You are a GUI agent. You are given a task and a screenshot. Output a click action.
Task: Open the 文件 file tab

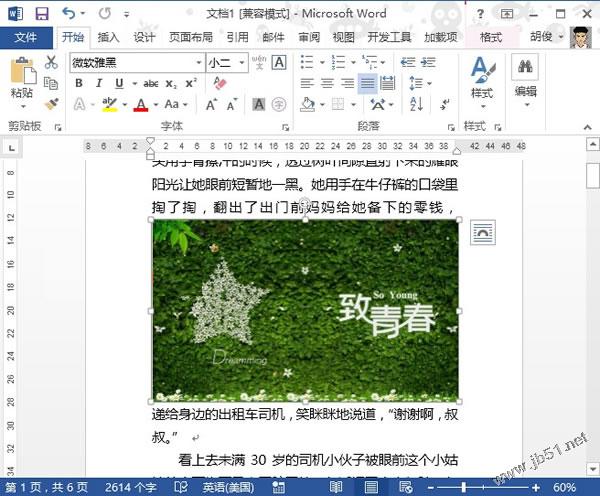point(26,37)
